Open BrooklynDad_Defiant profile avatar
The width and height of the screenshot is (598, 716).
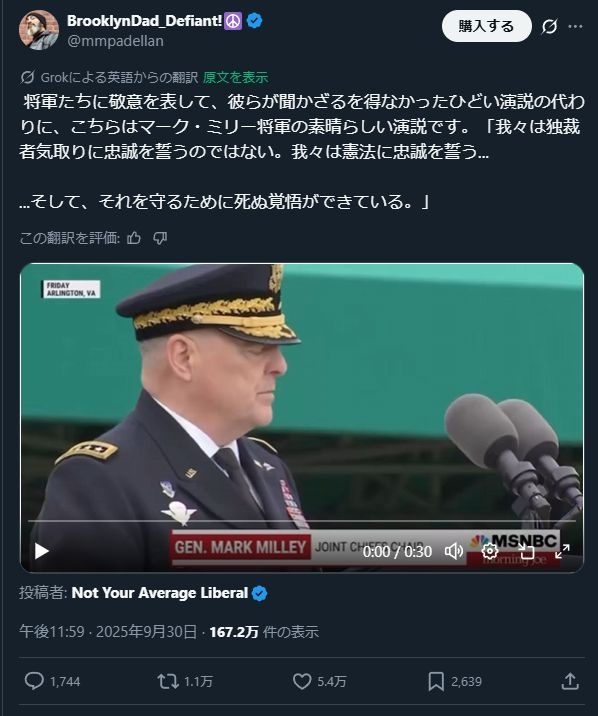pyautogui.click(x=39, y=30)
